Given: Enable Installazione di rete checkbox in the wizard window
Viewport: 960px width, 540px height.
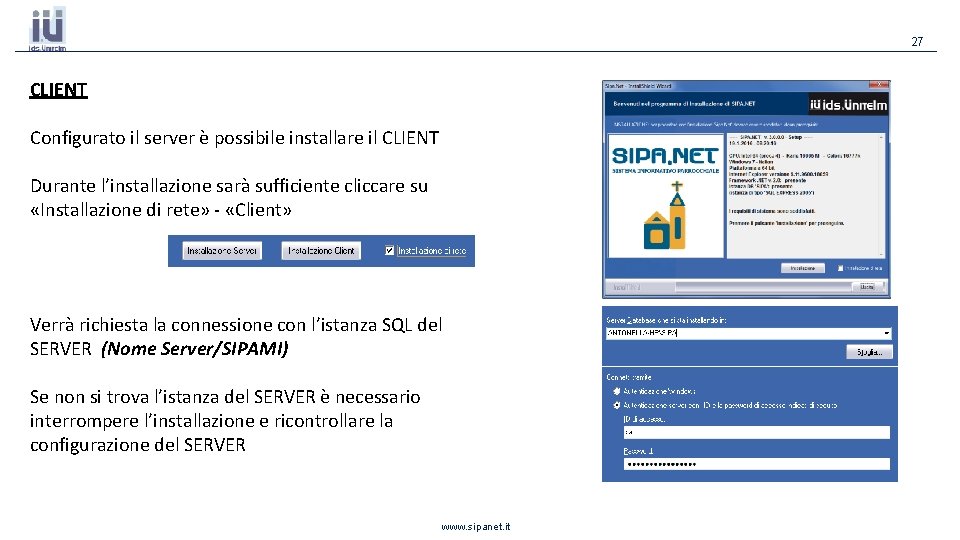Looking at the screenshot, I should point(841,268).
